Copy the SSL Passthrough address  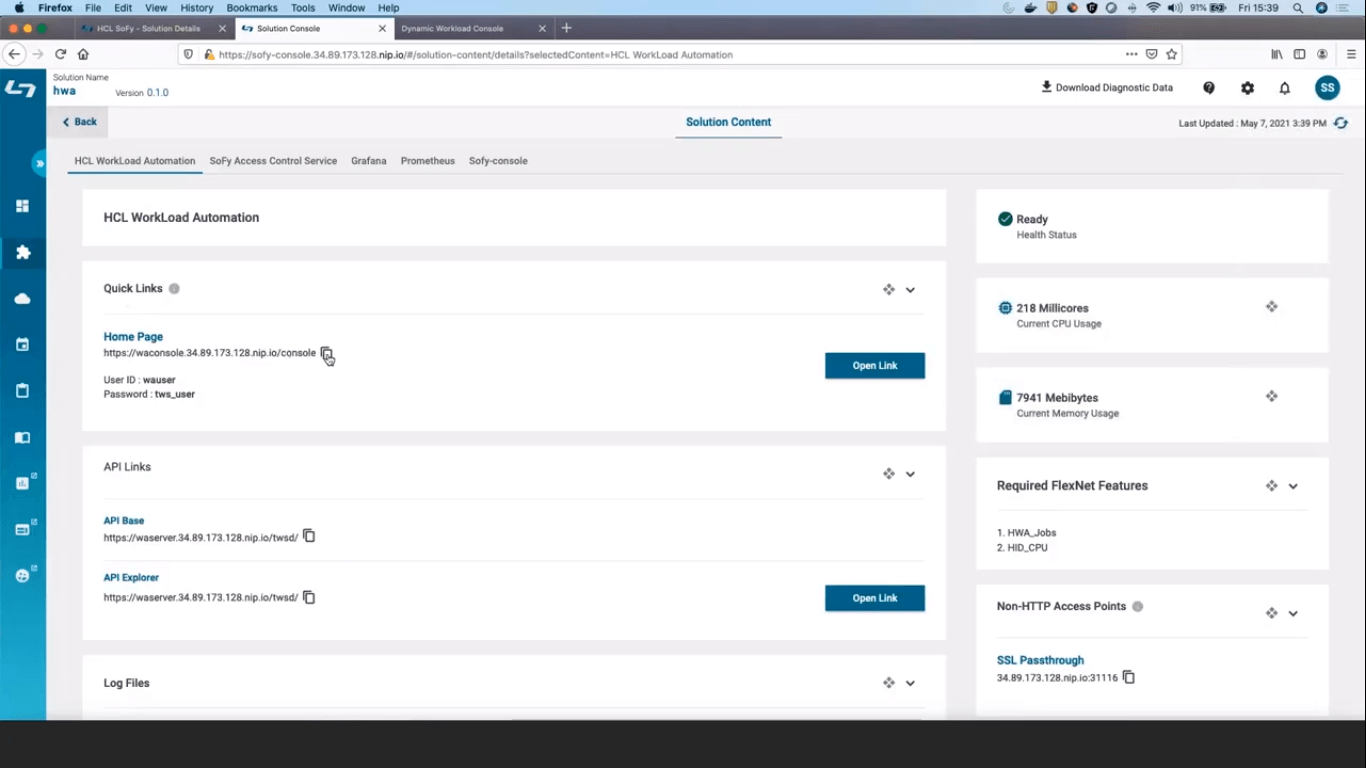1128,677
